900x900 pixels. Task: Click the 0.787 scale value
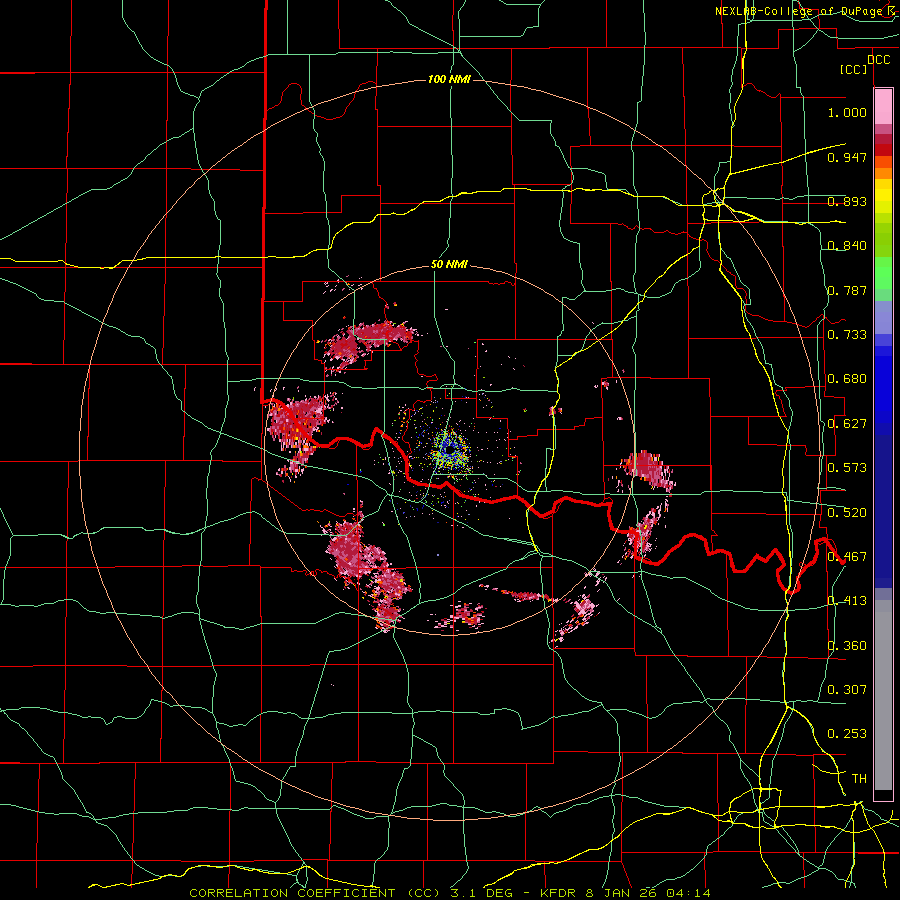pos(847,290)
